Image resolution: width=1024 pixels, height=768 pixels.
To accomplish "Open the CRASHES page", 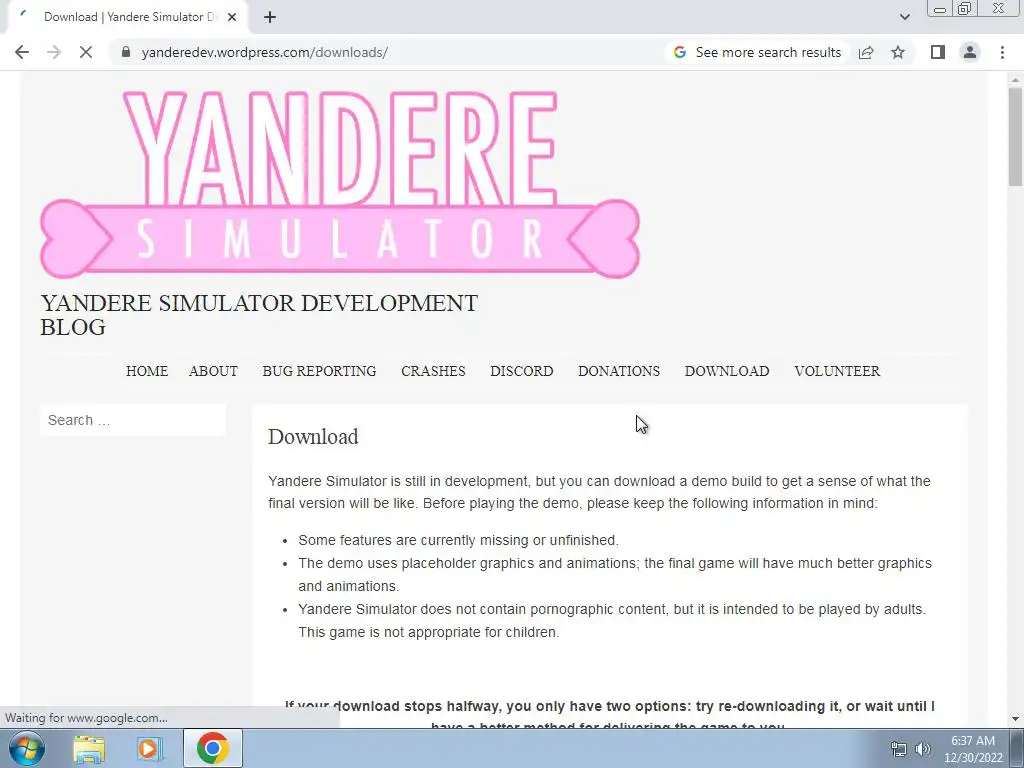I will click(x=433, y=371).
